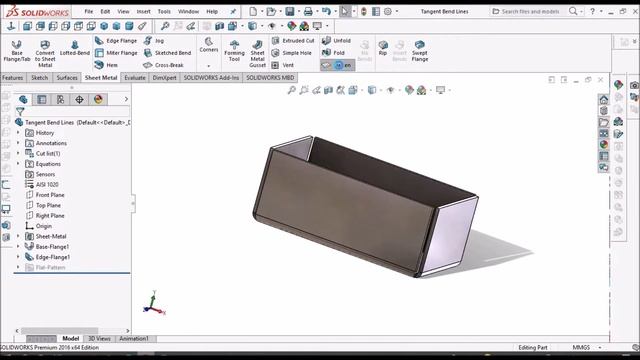This screenshot has height=360, width=640.
Task: Activate the Unfold tool
Action: click(336, 40)
